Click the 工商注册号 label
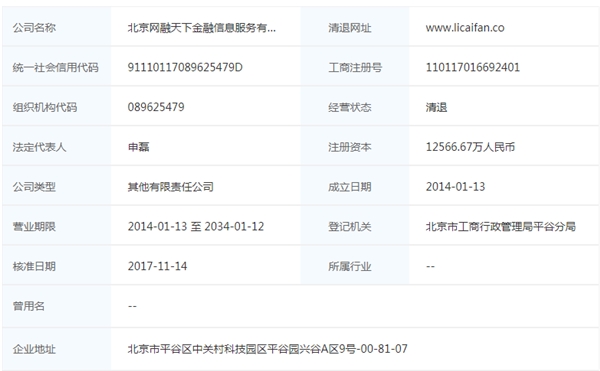Image resolution: width=600 pixels, height=371 pixels. point(355,67)
